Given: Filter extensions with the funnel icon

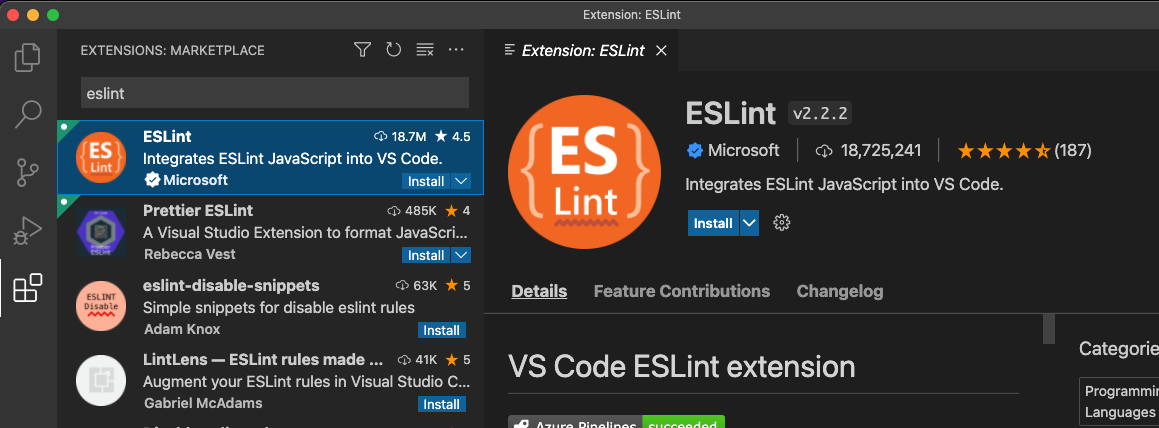Looking at the screenshot, I should [x=361, y=50].
